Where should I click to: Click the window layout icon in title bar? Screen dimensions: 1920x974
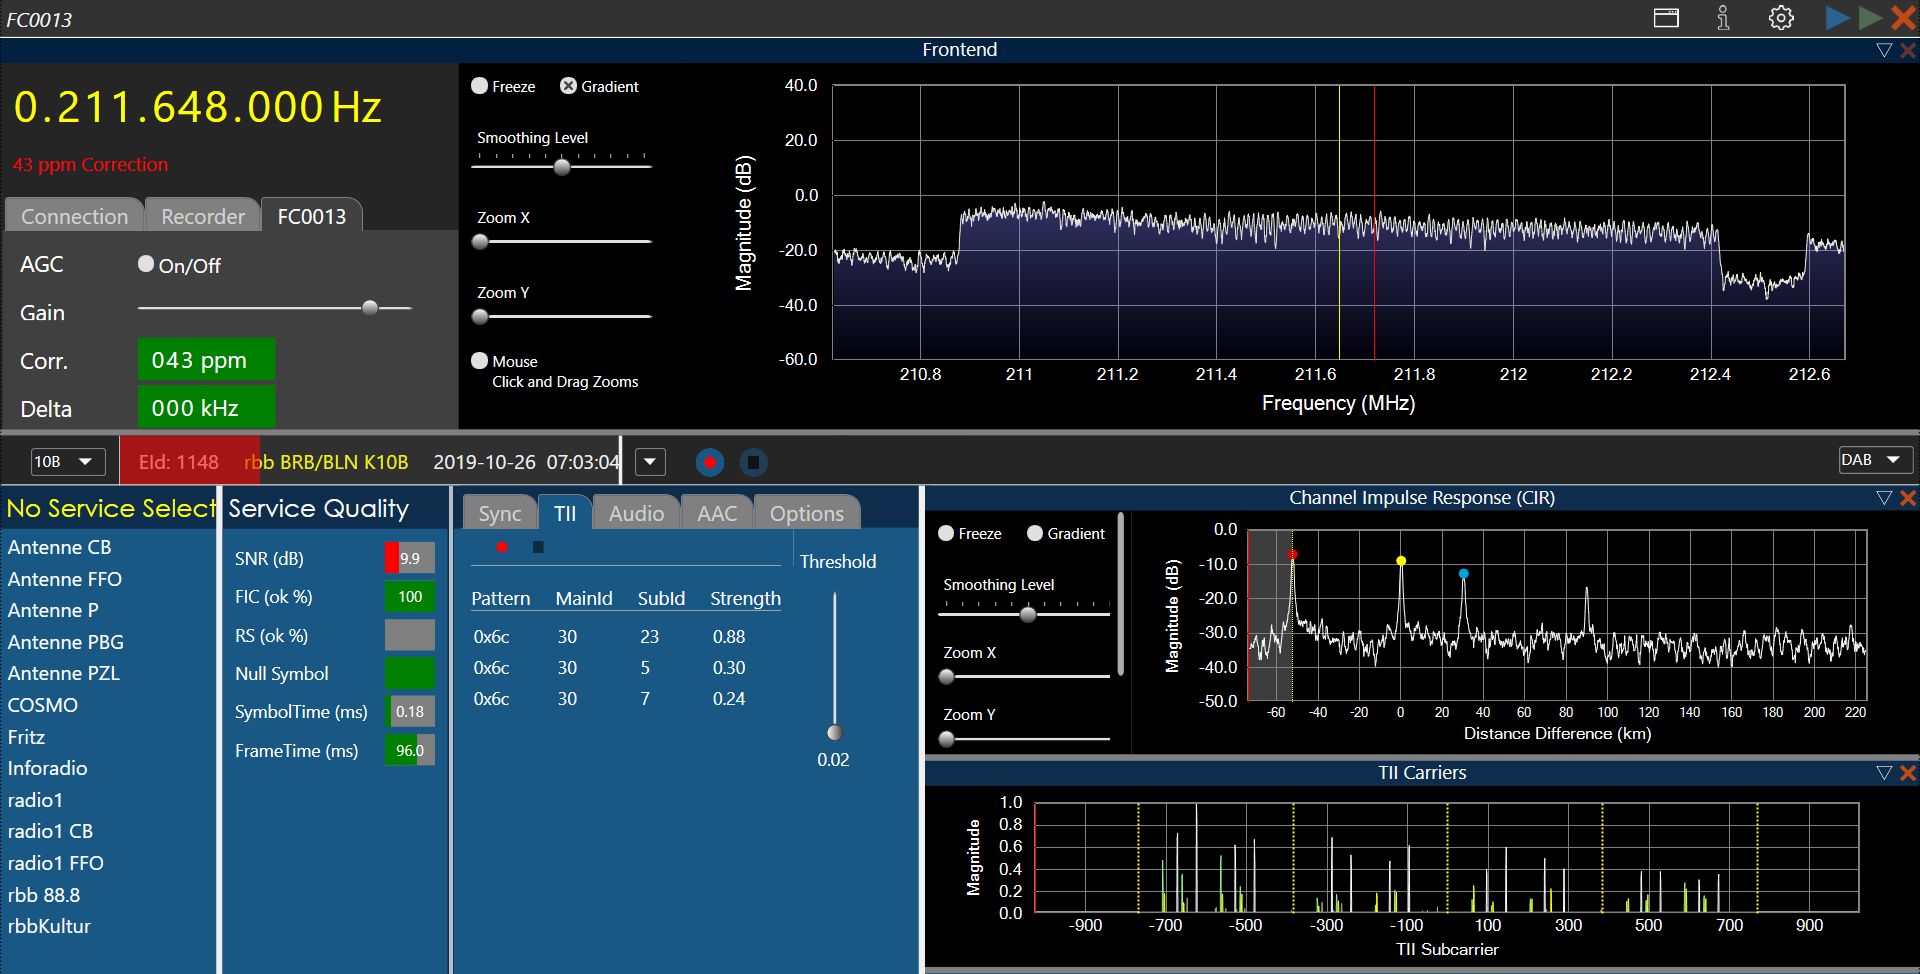[x=1666, y=18]
